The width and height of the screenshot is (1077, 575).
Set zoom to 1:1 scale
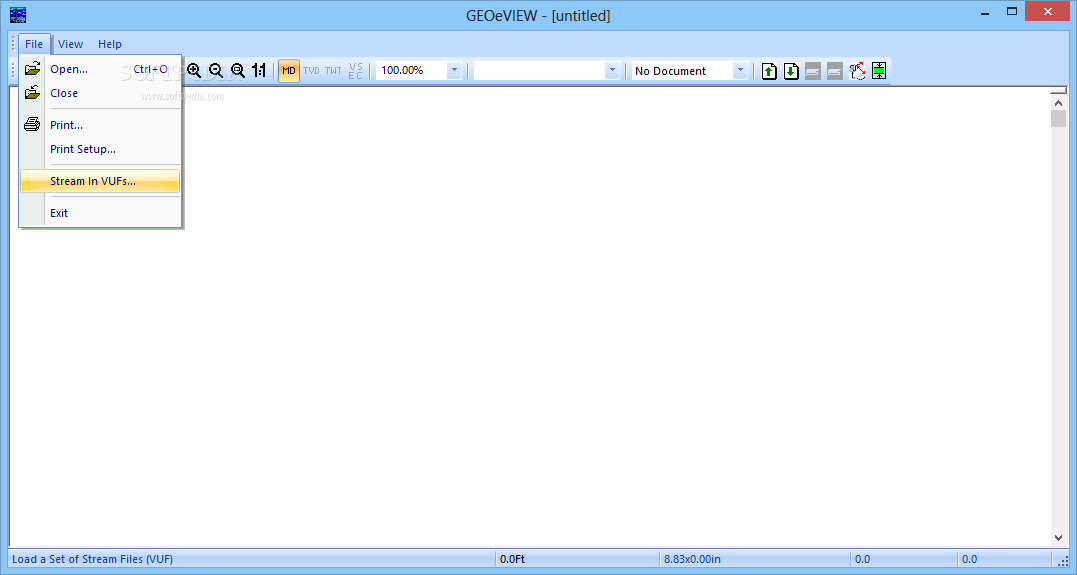point(259,70)
